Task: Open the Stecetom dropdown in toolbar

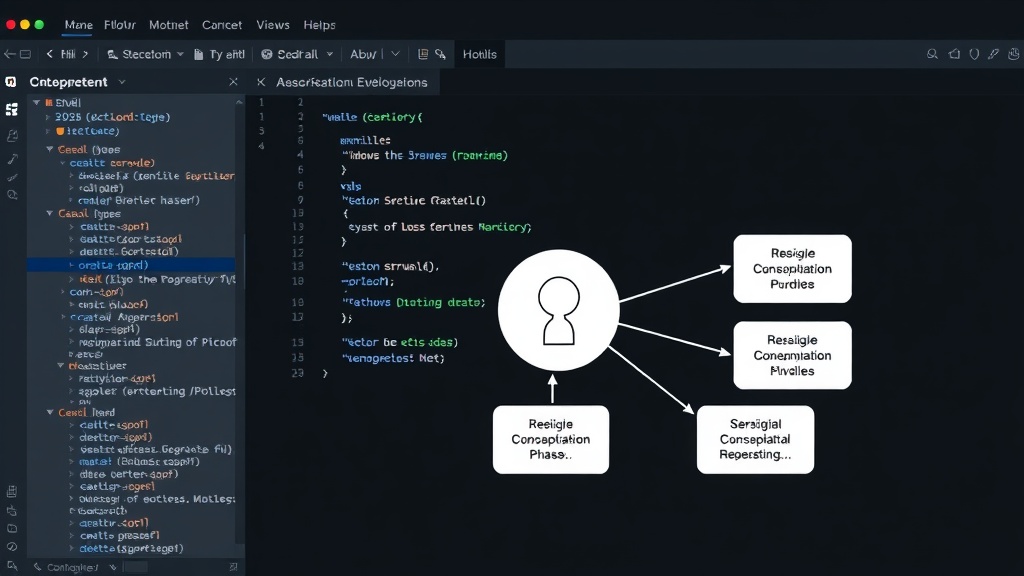Action: pos(145,54)
